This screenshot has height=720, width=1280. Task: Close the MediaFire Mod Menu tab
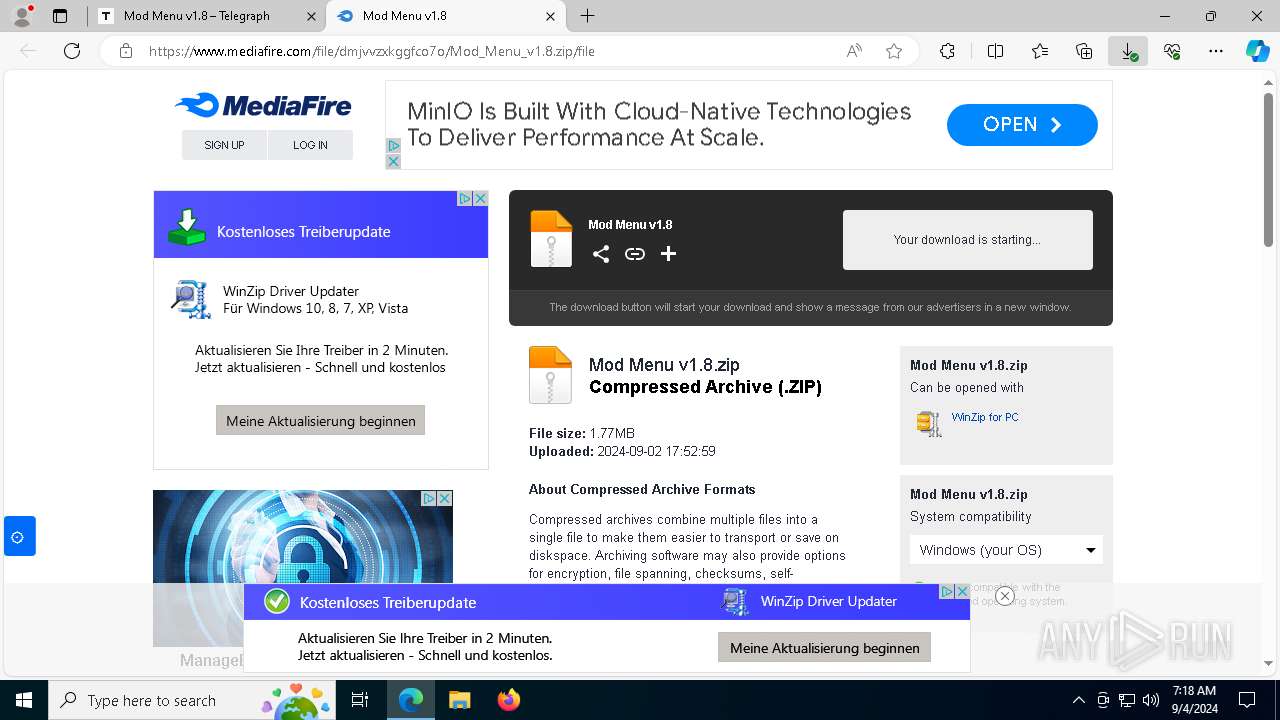[x=550, y=16]
